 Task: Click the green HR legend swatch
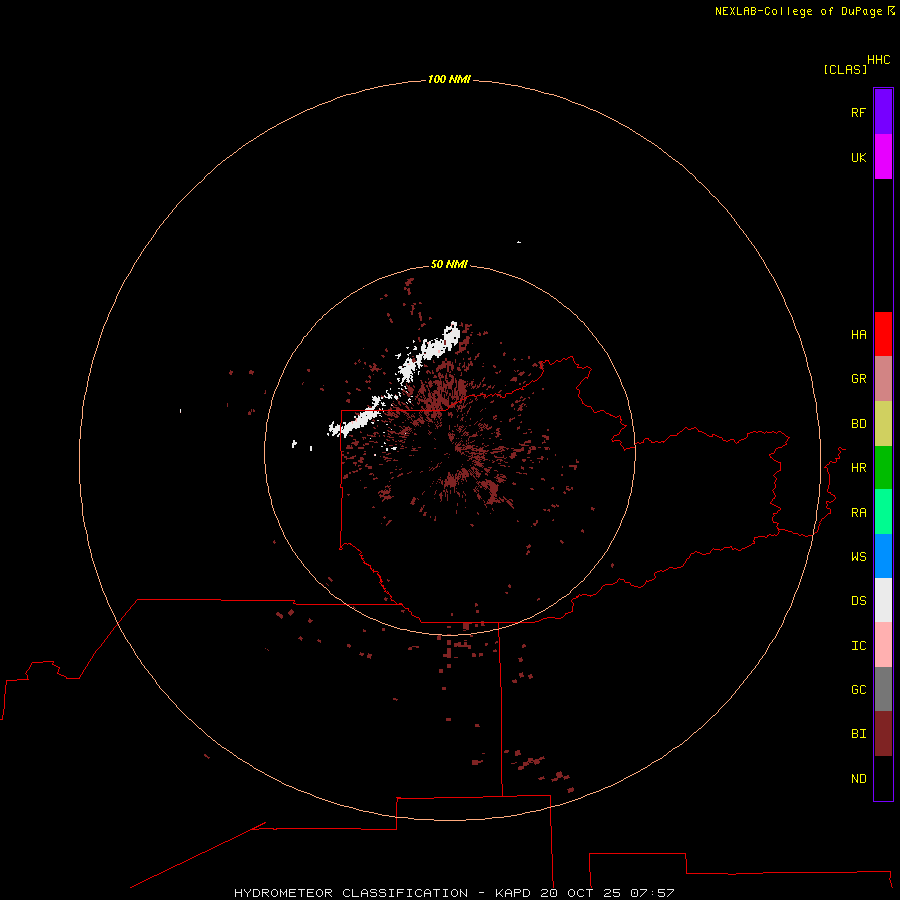tap(883, 468)
